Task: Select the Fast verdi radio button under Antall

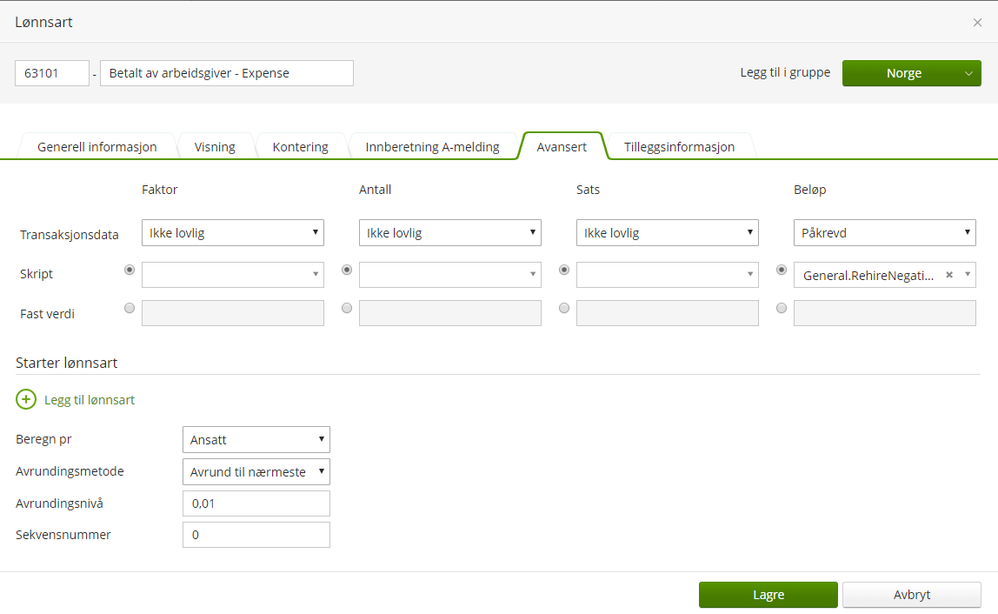Action: 347,309
